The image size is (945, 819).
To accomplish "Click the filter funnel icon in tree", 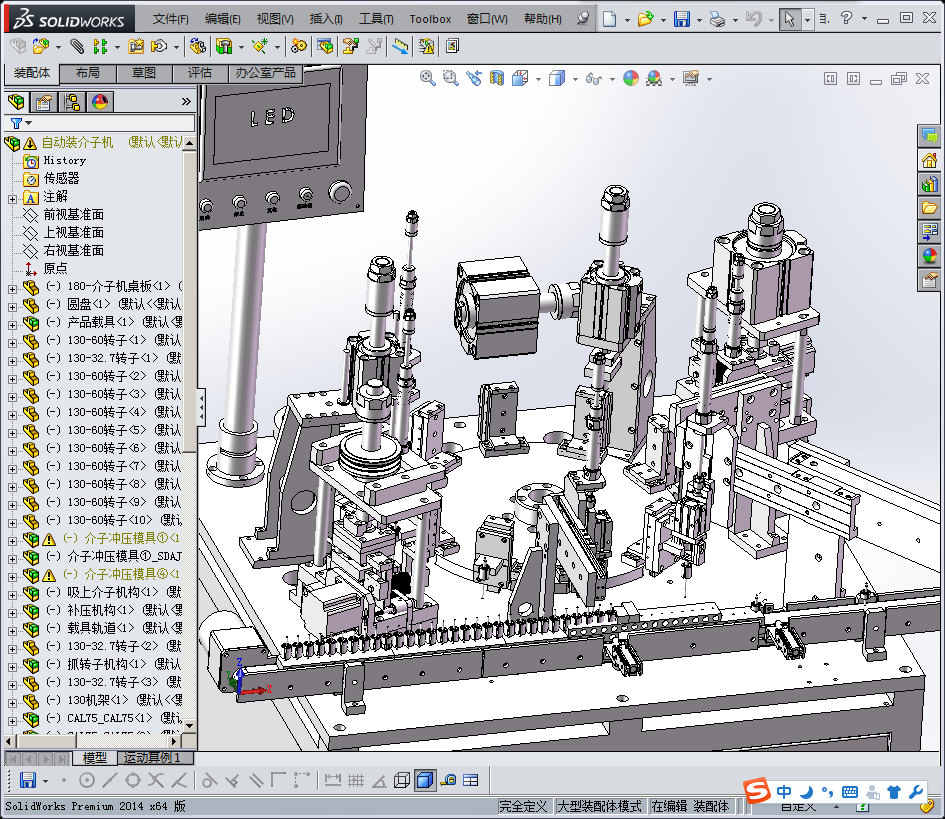I will coord(16,123).
